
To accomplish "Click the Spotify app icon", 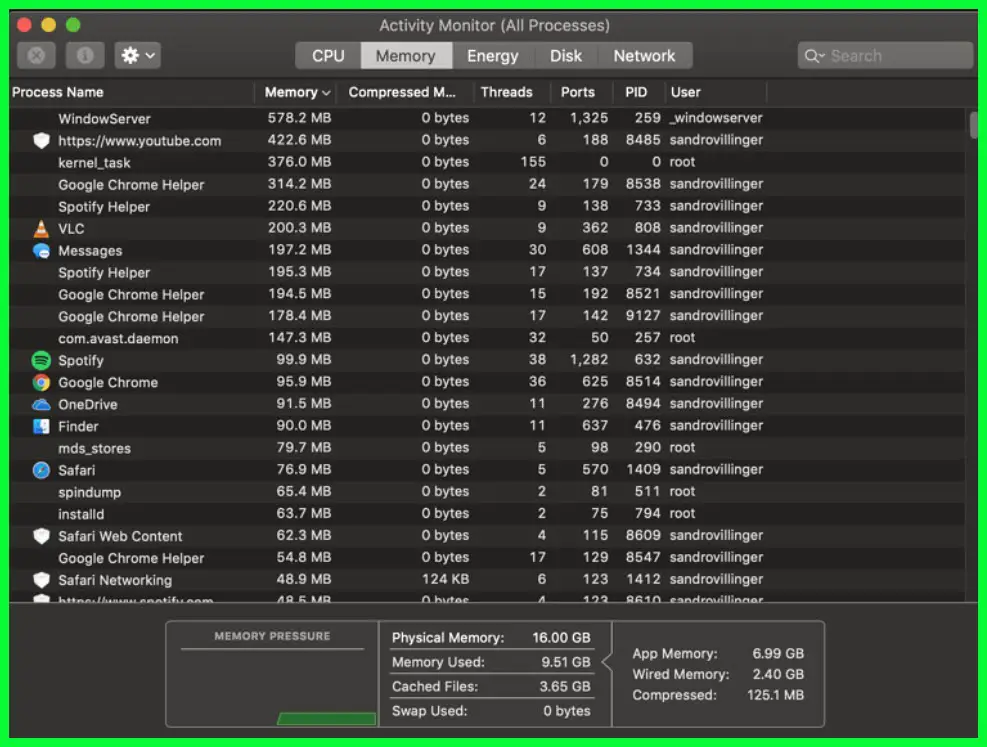I will click(41, 360).
